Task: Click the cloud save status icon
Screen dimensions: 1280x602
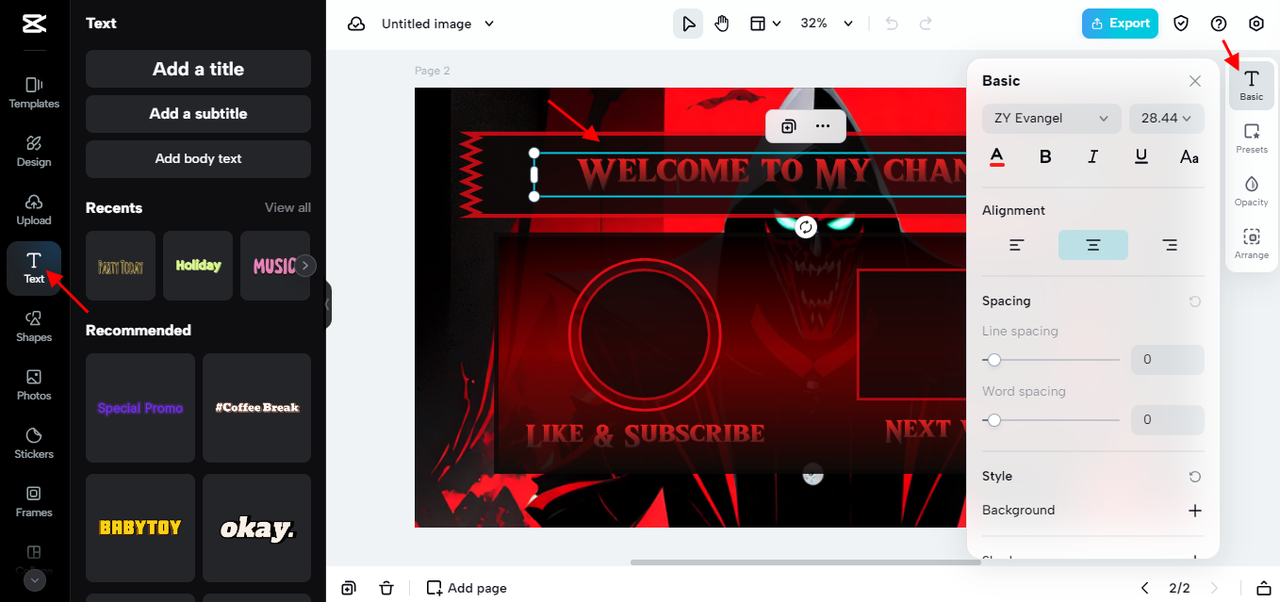Action: (x=356, y=24)
